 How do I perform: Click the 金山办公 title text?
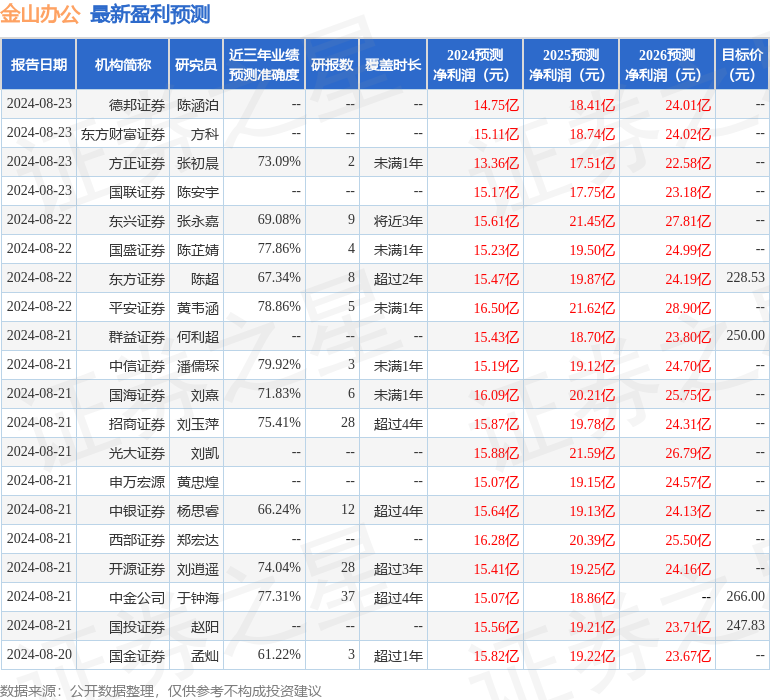tap(40, 14)
